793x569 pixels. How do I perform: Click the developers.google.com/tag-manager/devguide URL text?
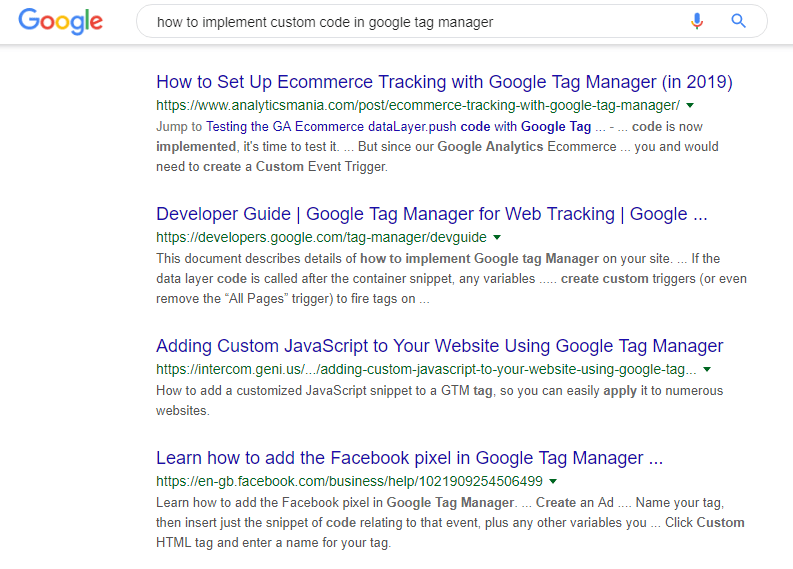321,237
